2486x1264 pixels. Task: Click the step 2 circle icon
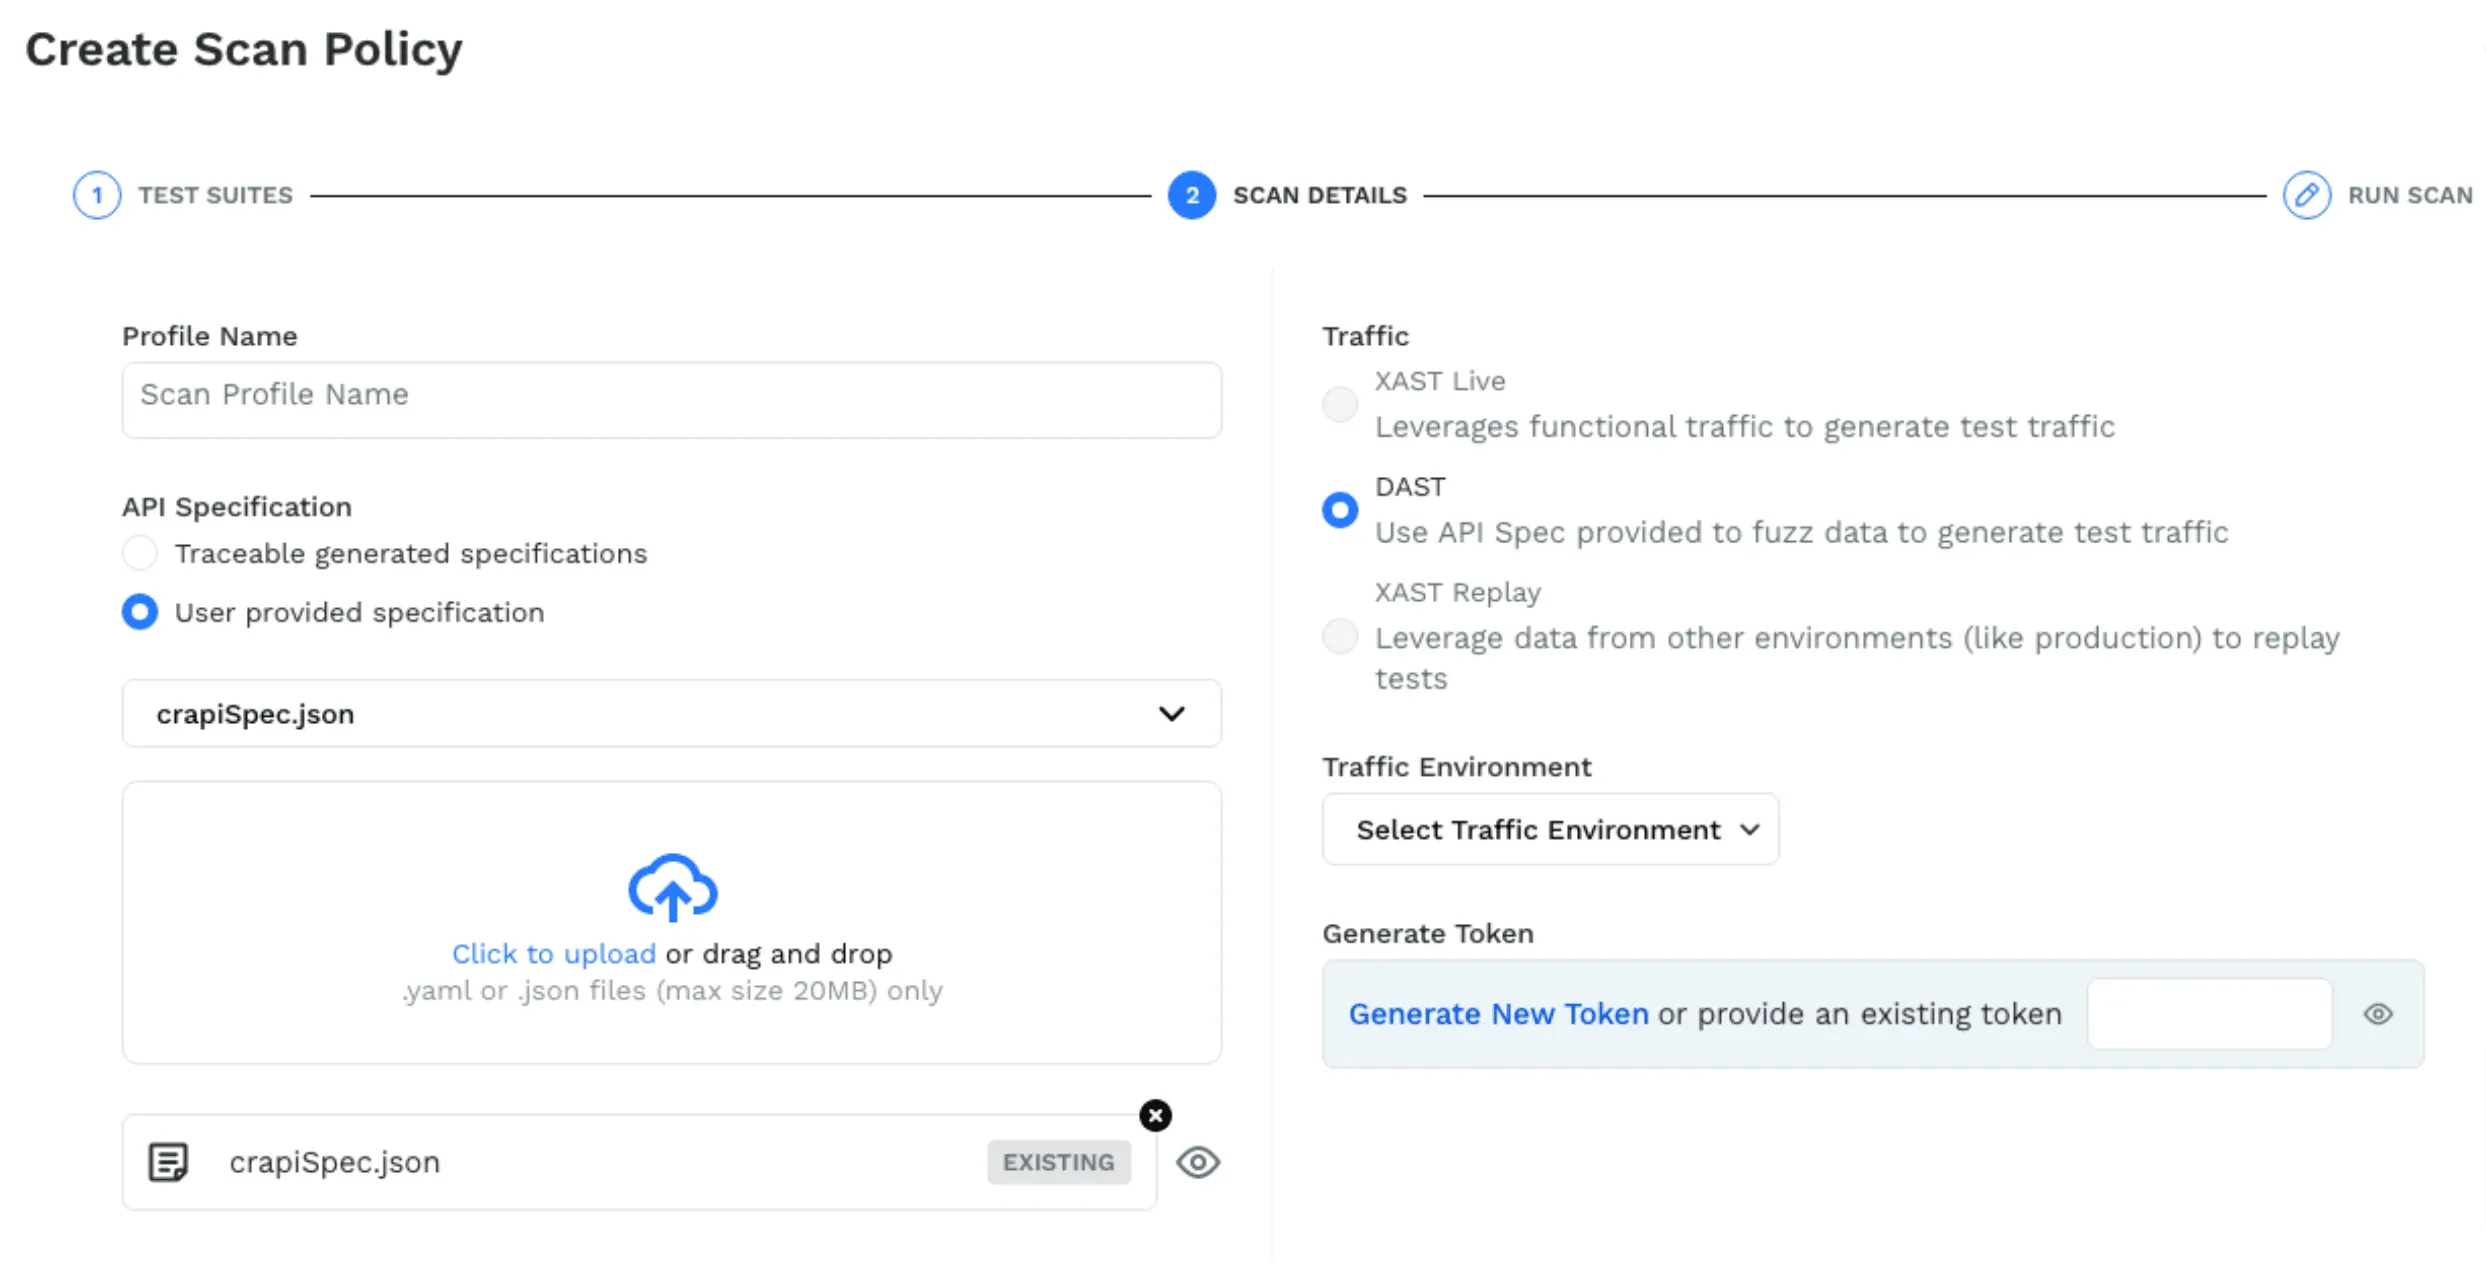coord(1191,195)
